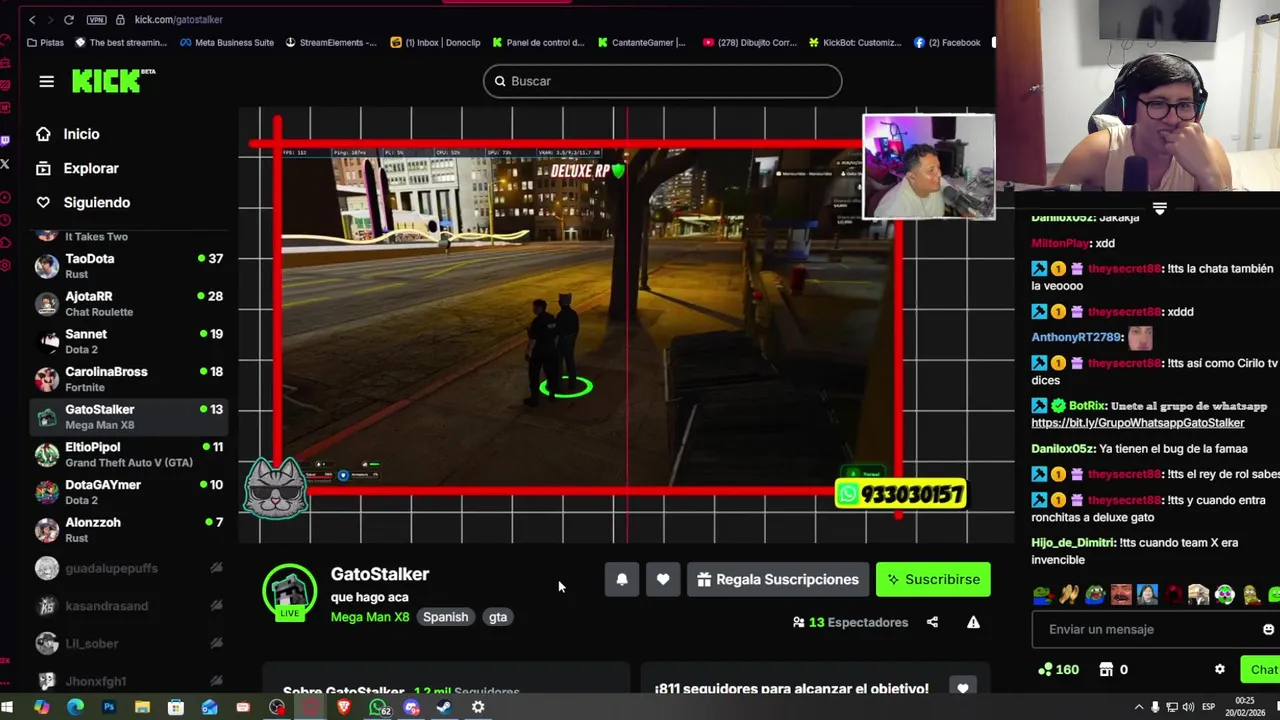Open chat settings gear icon

tap(1219, 669)
